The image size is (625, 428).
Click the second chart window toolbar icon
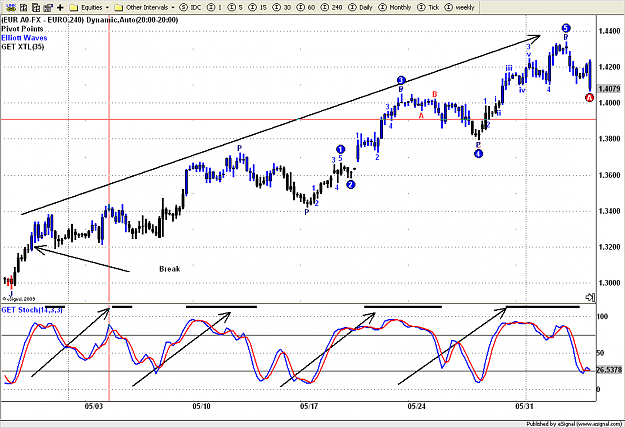click(x=24, y=7)
